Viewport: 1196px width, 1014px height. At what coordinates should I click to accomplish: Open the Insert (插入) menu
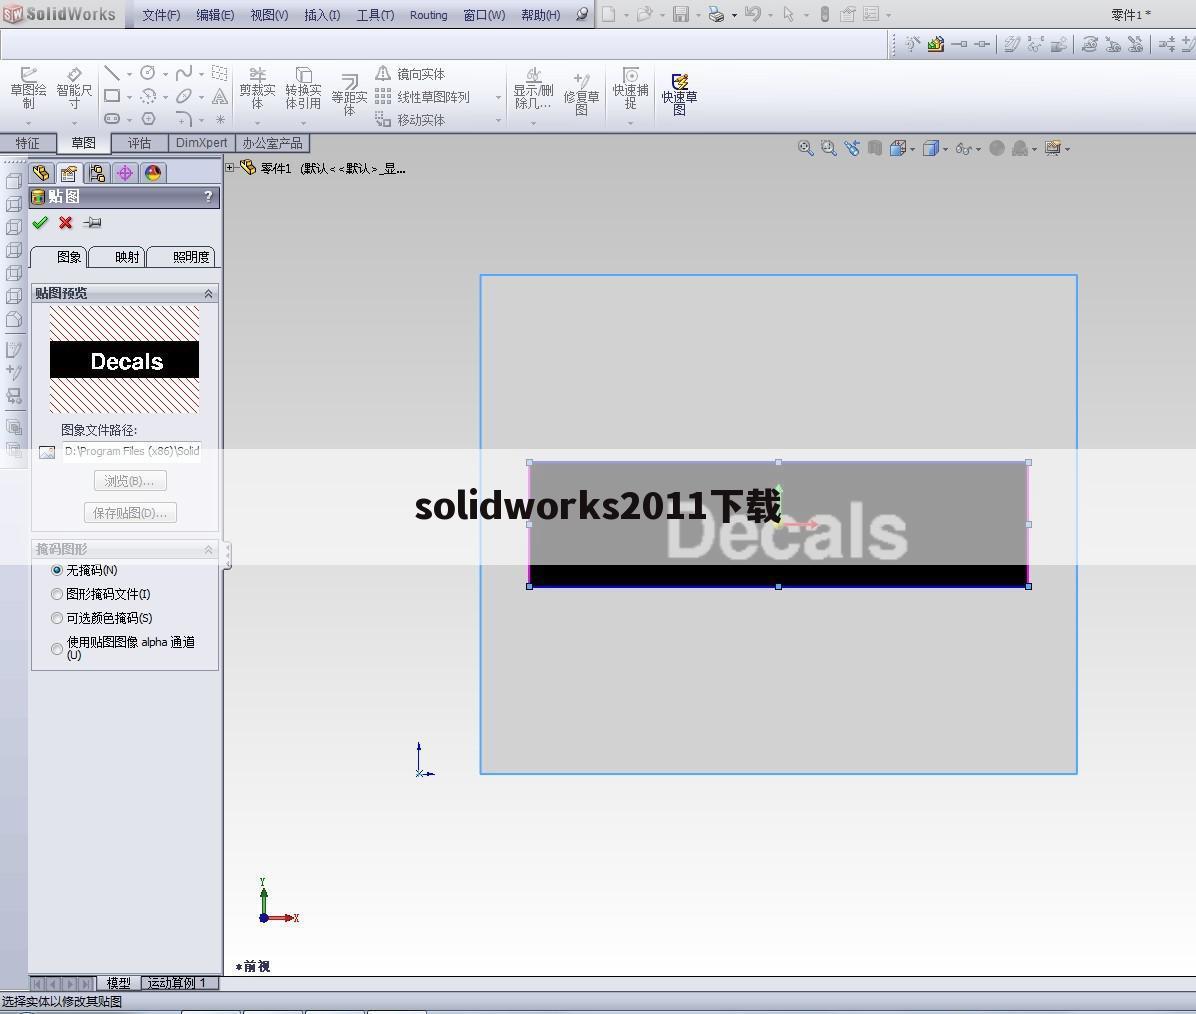tap(322, 14)
